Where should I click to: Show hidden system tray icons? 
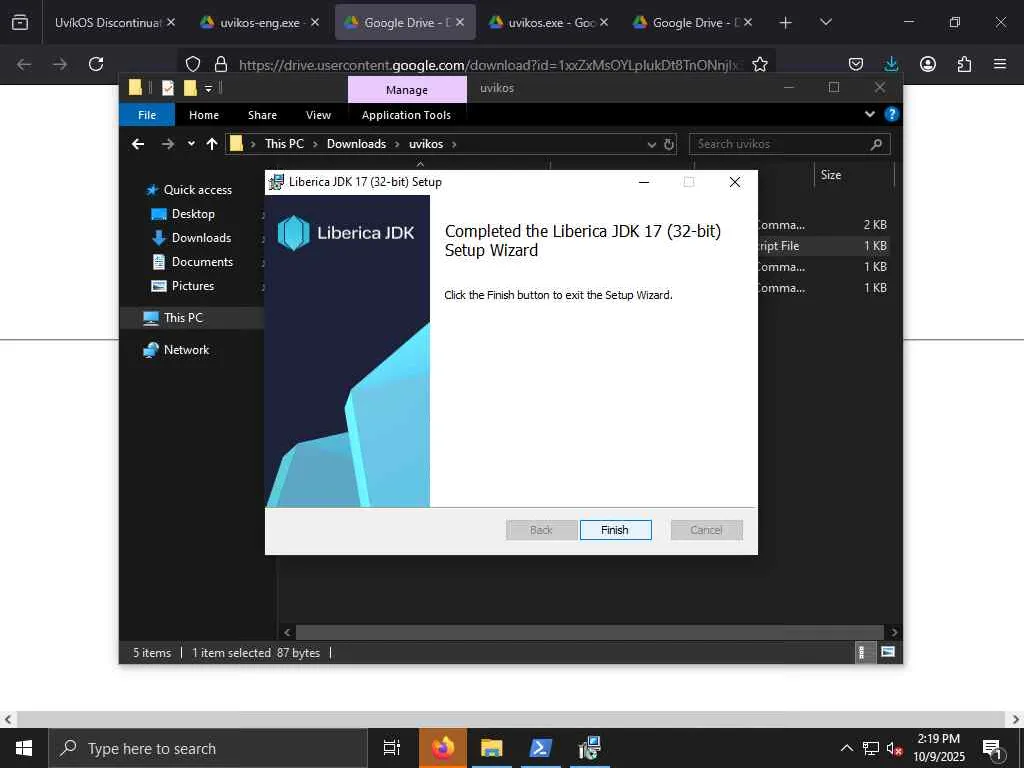846,748
